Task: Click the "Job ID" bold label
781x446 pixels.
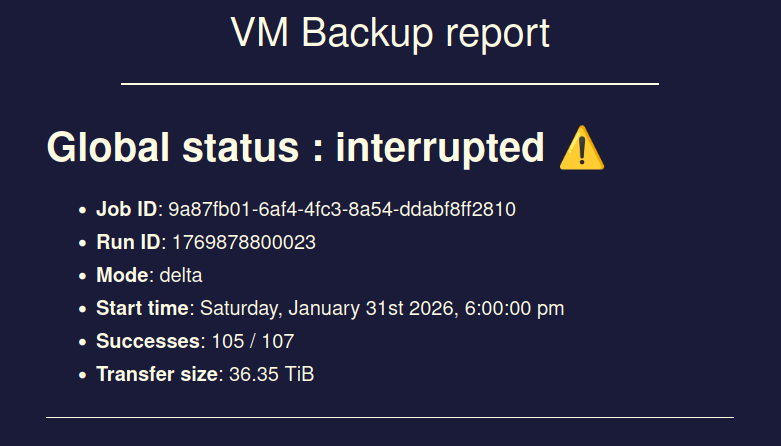Action: (127, 209)
